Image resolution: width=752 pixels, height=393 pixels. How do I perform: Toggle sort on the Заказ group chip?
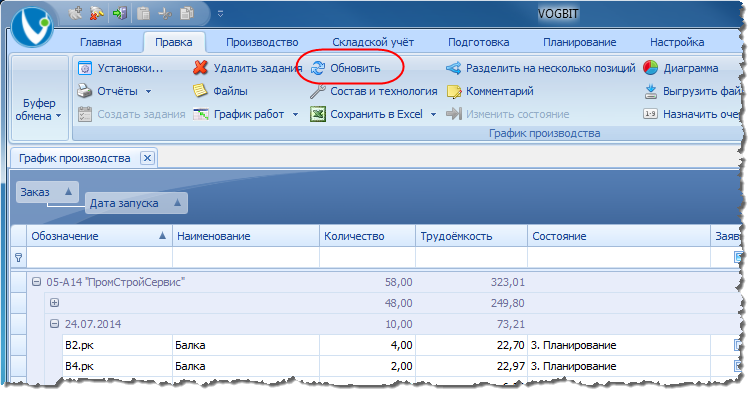click(47, 192)
